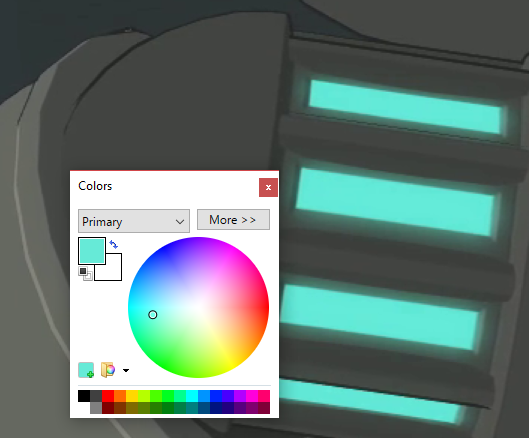The image size is (529, 438).
Task: Expand the palette menu small arrow
Action: 126,371
